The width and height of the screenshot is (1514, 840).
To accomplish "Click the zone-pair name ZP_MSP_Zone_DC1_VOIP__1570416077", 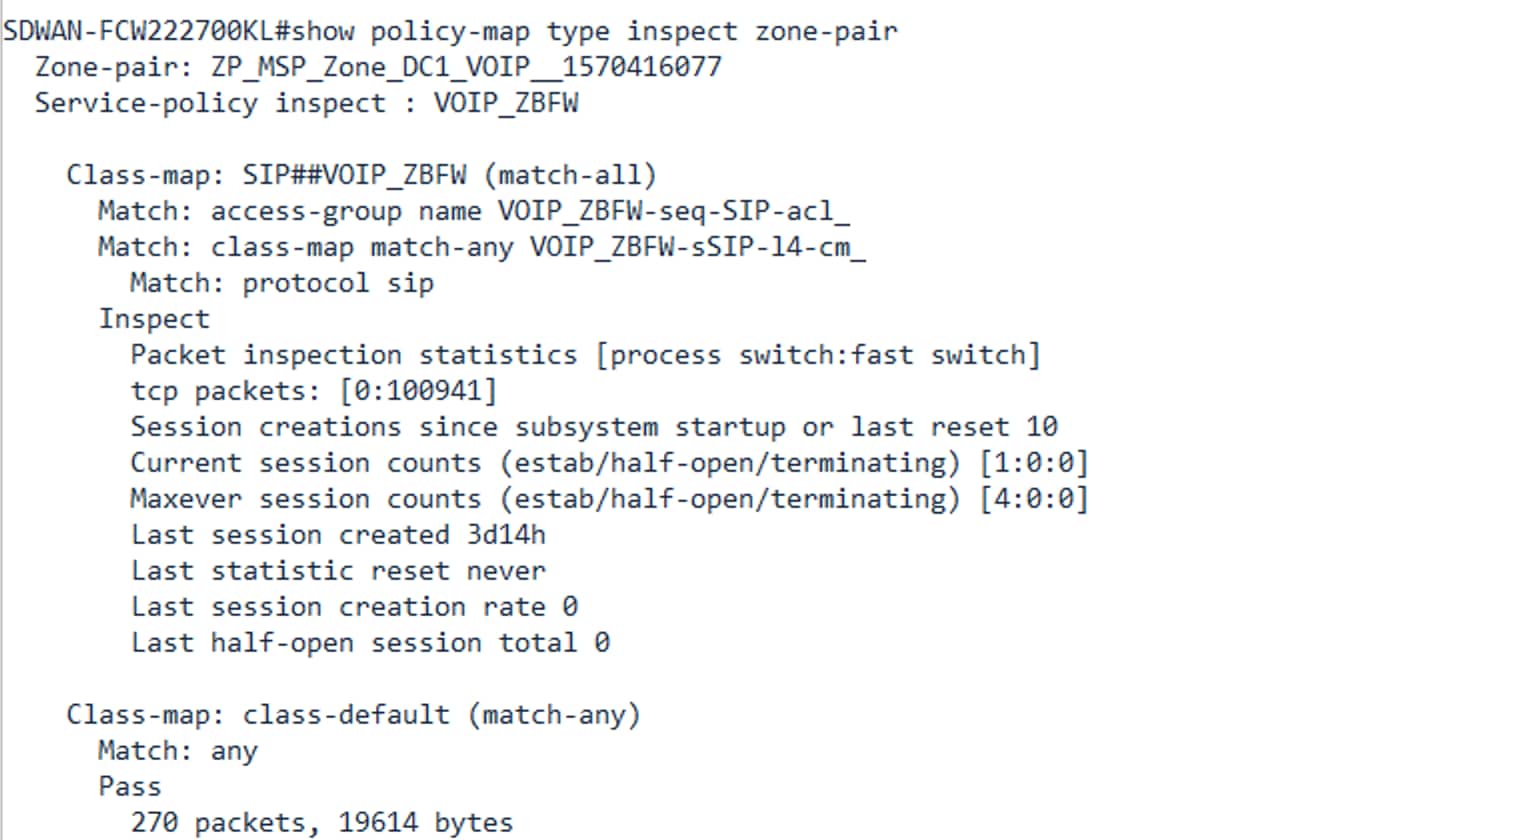I will [x=465, y=67].
